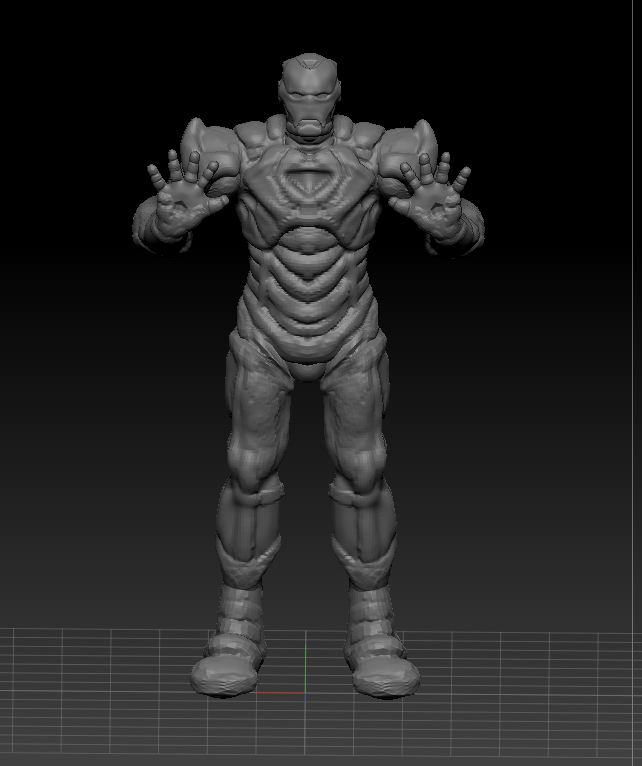Click the armored model's helmet faceplate

[x=308, y=98]
